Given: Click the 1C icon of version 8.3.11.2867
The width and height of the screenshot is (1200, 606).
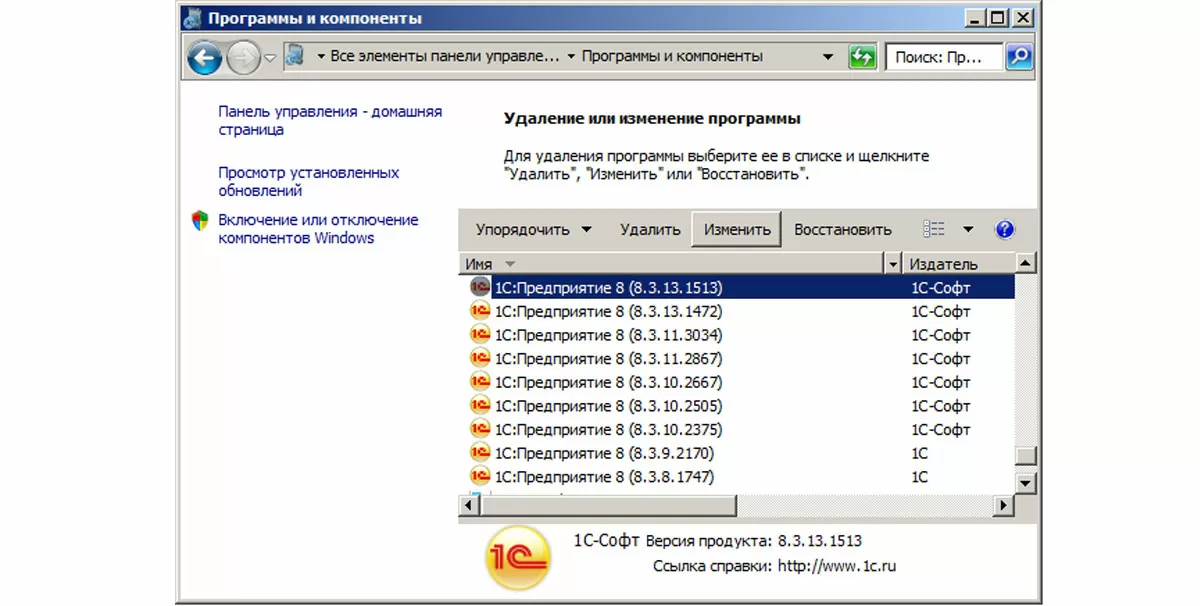Looking at the screenshot, I should (x=480, y=358).
